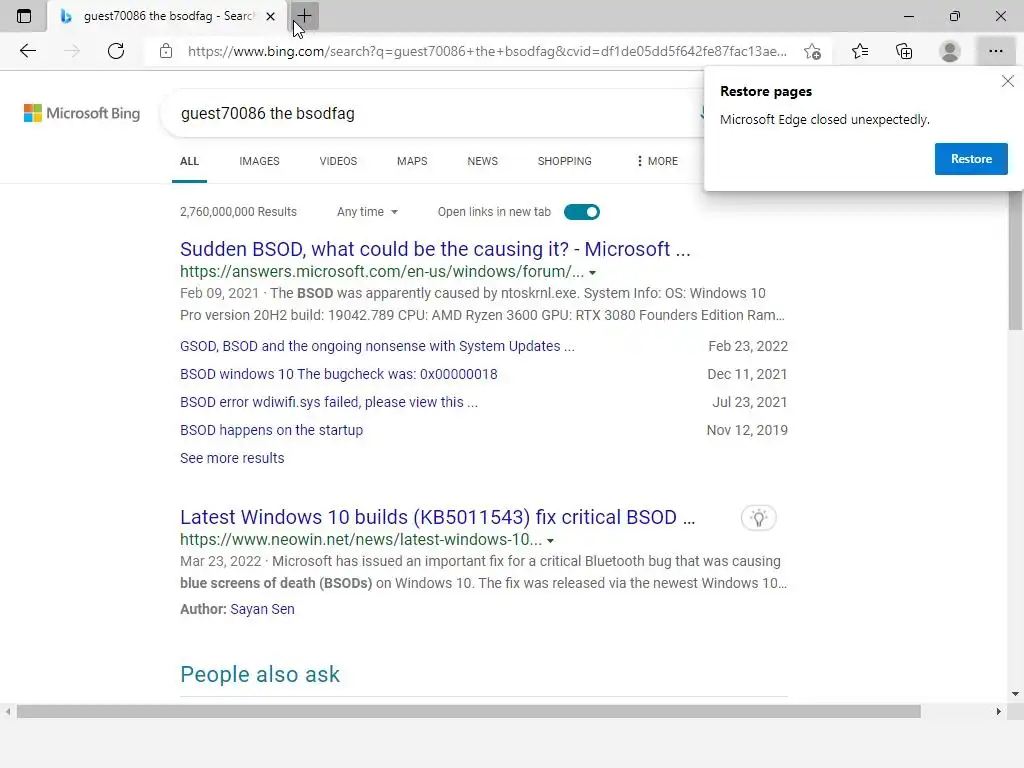Click the scroll left arrow
This screenshot has height=768, width=1024.
(x=7, y=711)
